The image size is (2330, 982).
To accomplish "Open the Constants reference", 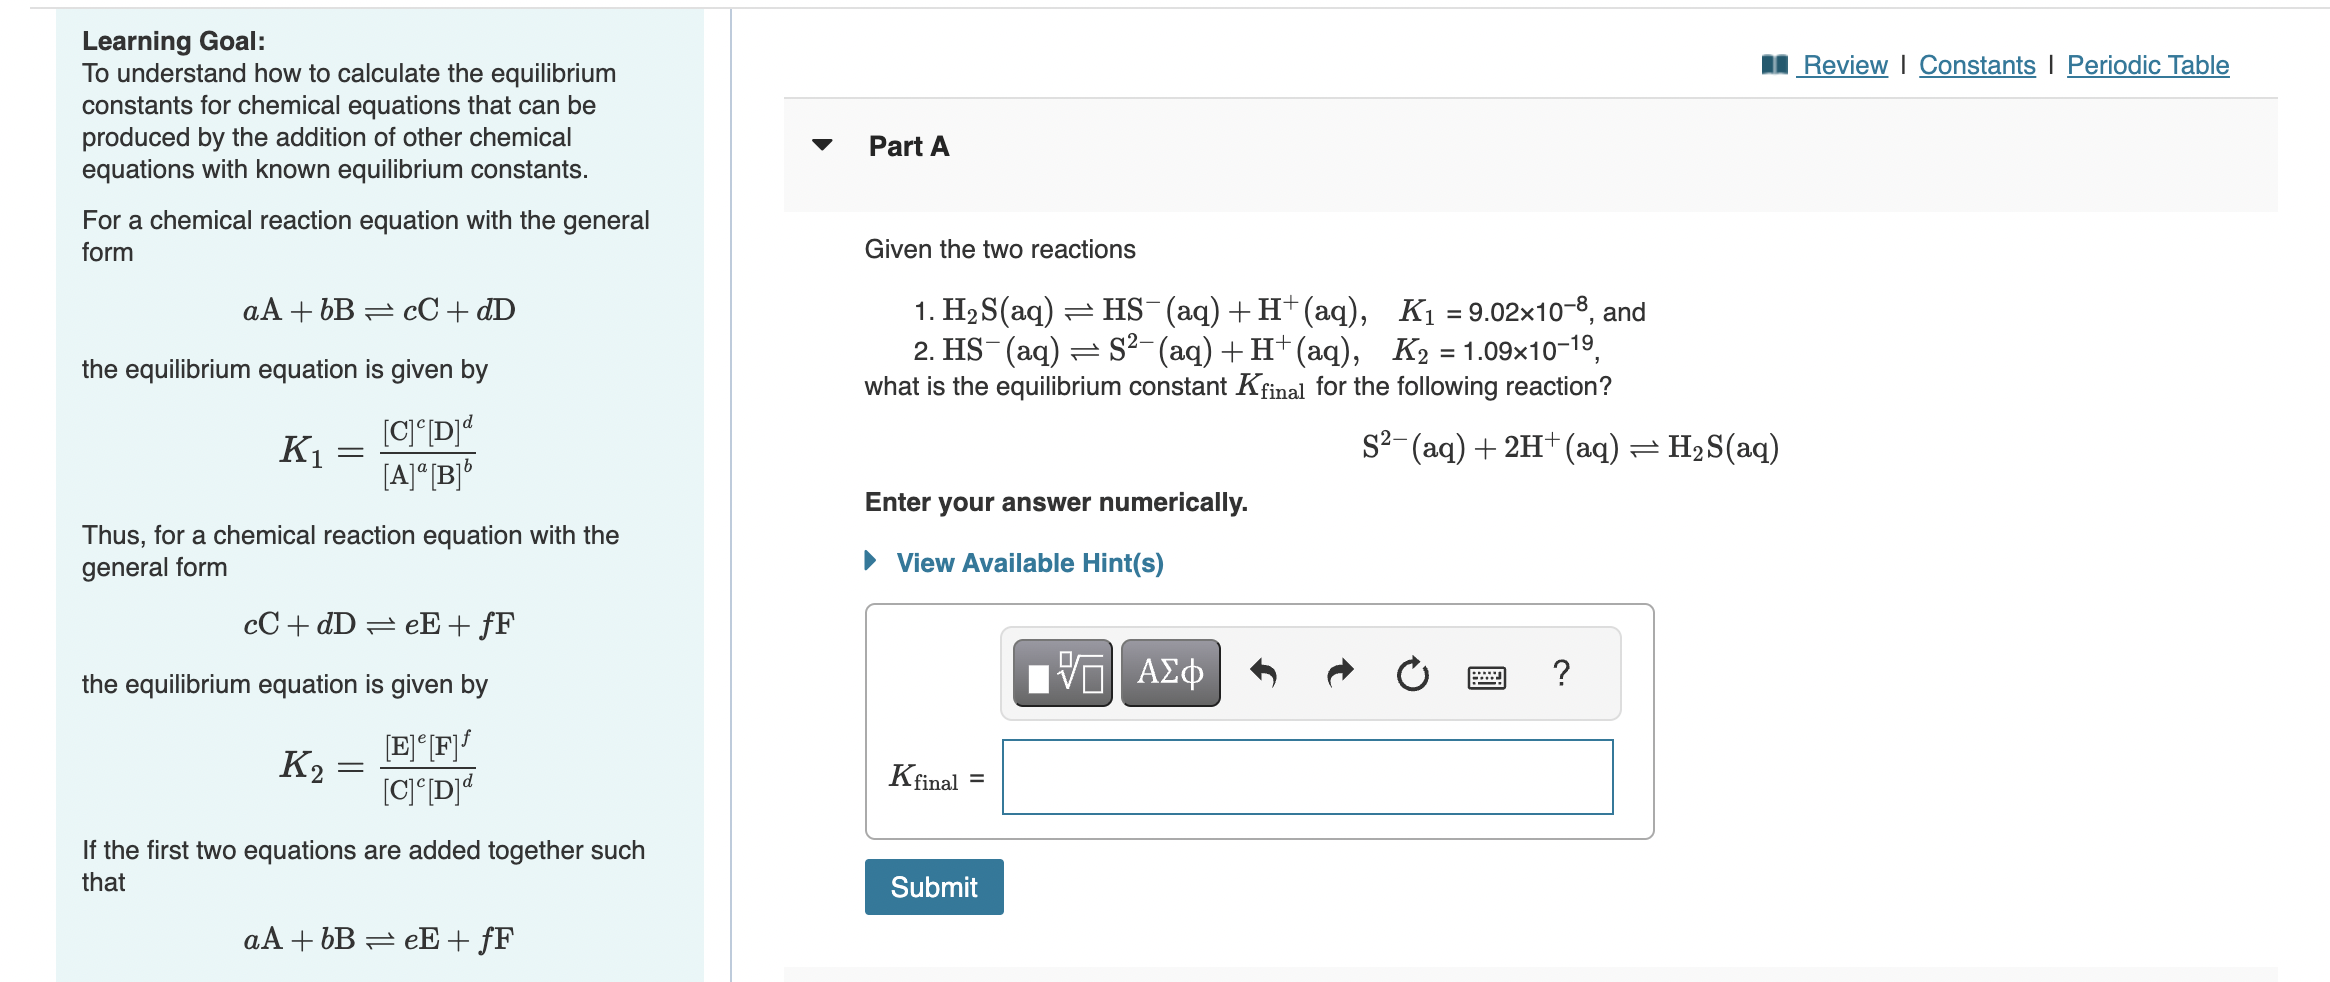I will coord(1977,63).
